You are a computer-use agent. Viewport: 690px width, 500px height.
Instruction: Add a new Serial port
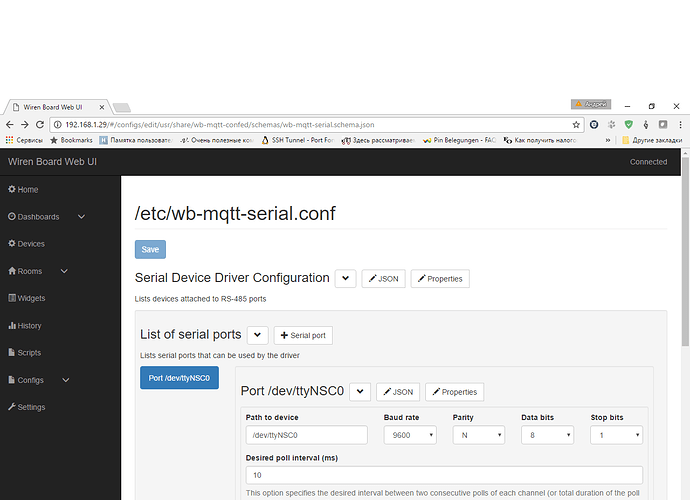(x=303, y=336)
